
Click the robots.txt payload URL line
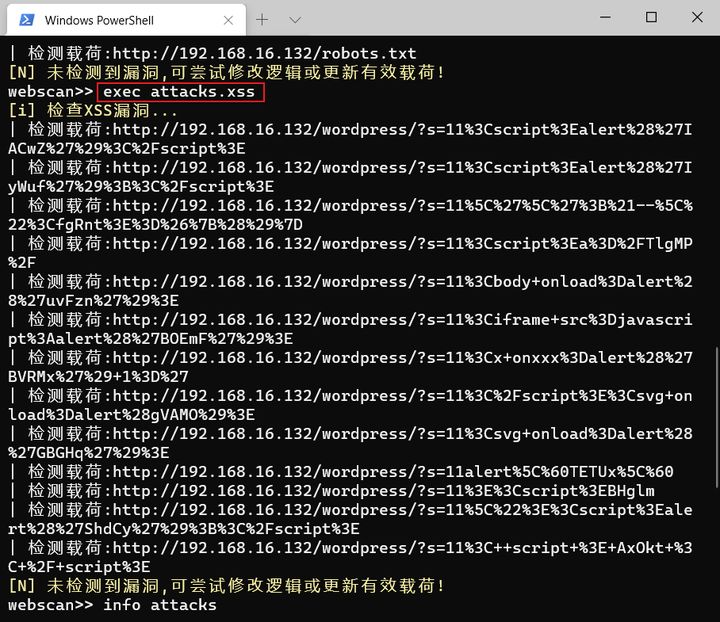pyautogui.click(x=213, y=53)
